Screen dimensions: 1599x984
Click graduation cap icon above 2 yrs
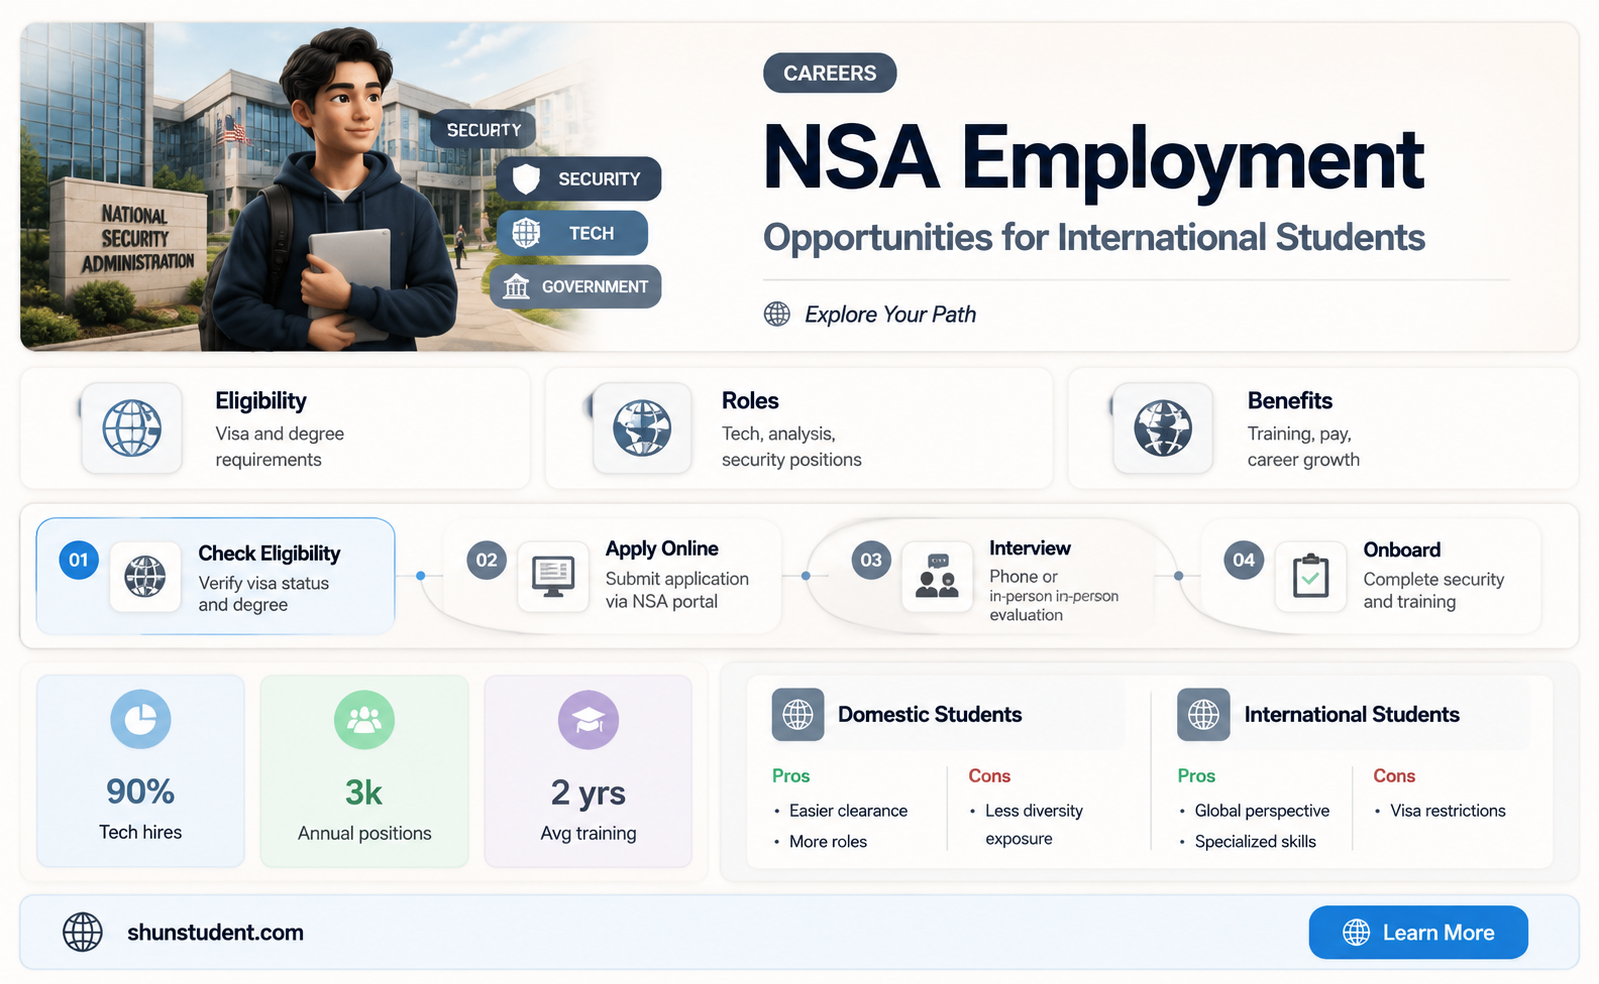[588, 719]
